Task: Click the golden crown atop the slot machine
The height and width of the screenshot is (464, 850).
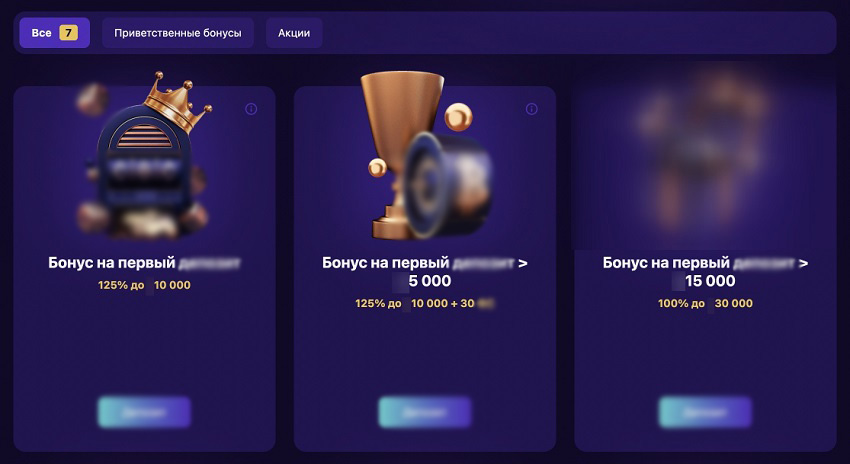Action: [177, 102]
